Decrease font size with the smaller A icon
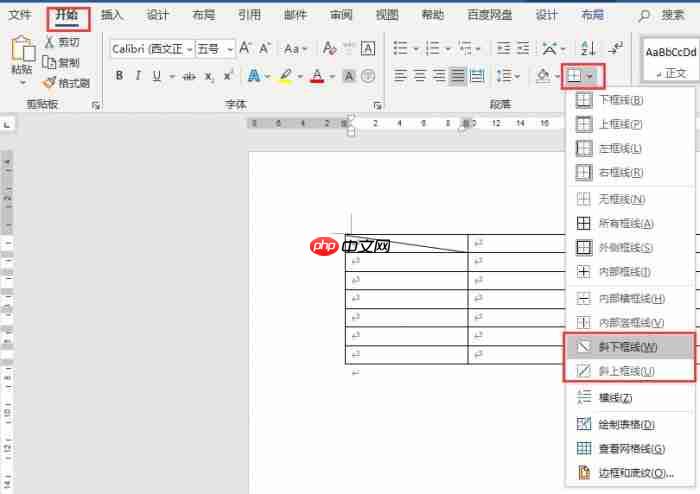The width and height of the screenshot is (700, 494). [x=265, y=48]
